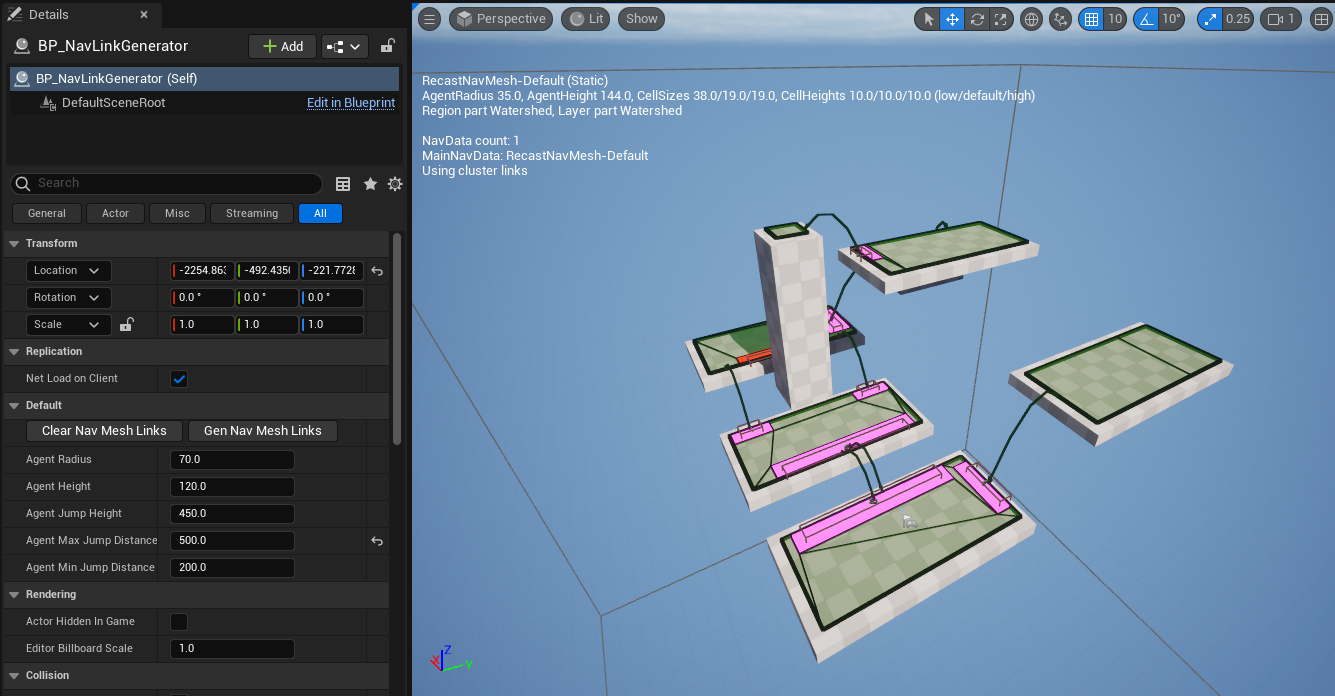Select the General filter tab
This screenshot has height=696, width=1335.
(47, 213)
